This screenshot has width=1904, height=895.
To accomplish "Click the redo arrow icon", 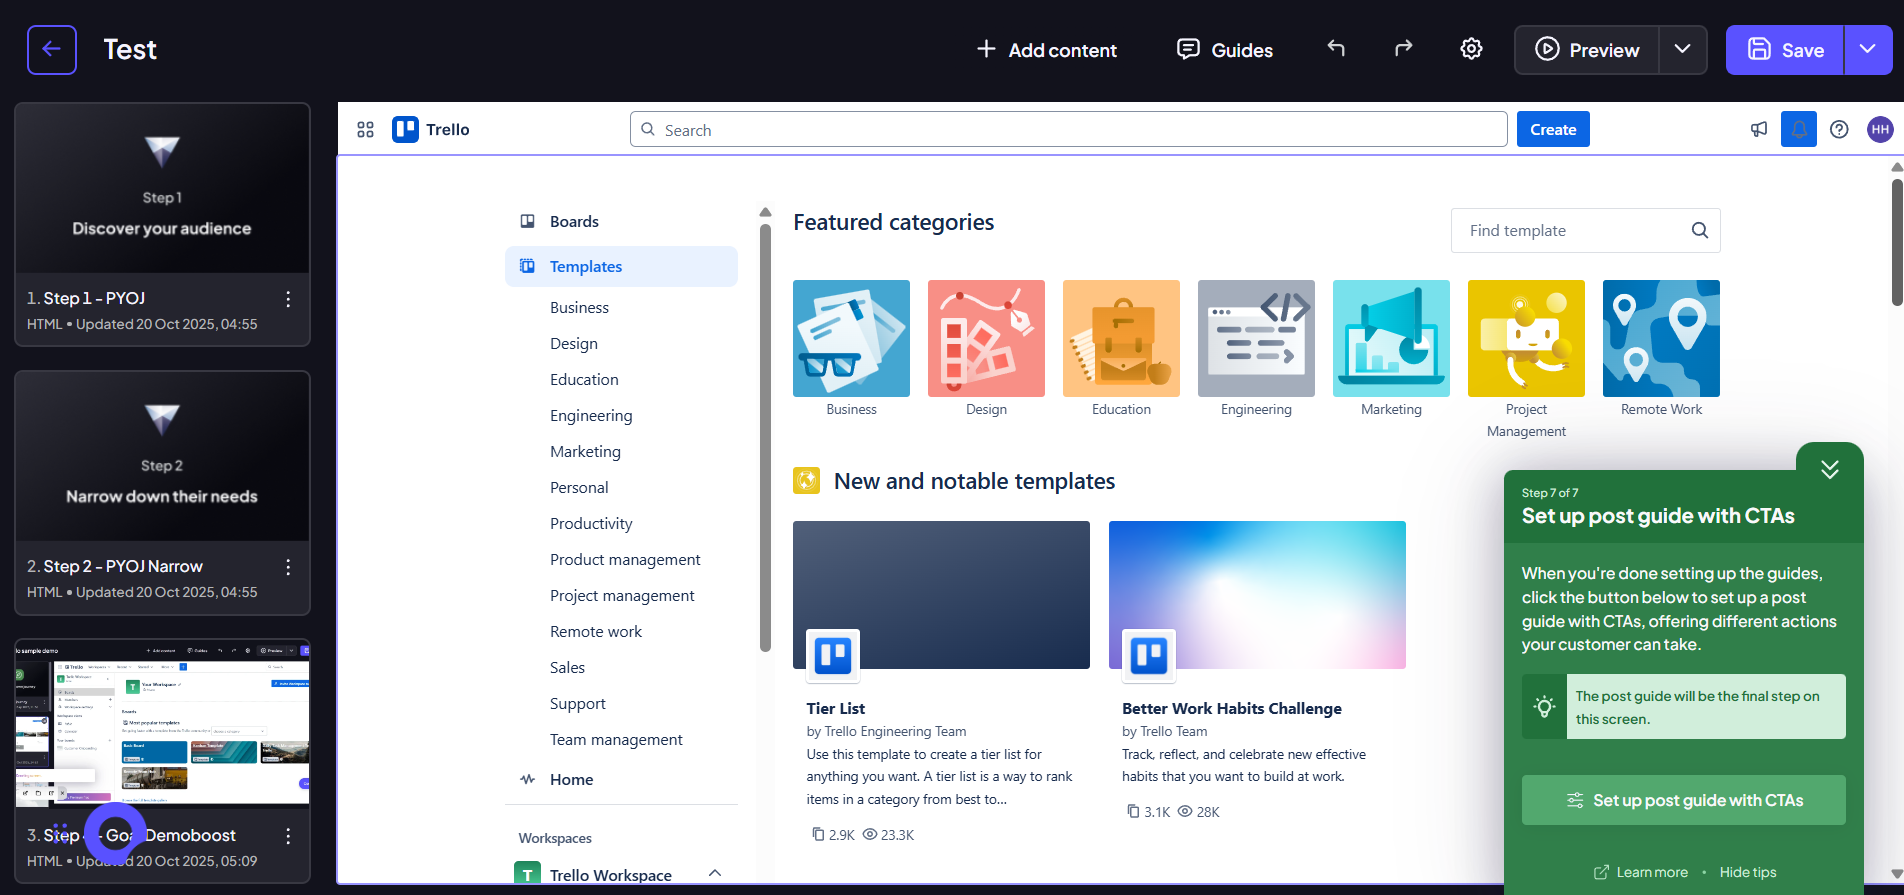I will pyautogui.click(x=1404, y=49).
